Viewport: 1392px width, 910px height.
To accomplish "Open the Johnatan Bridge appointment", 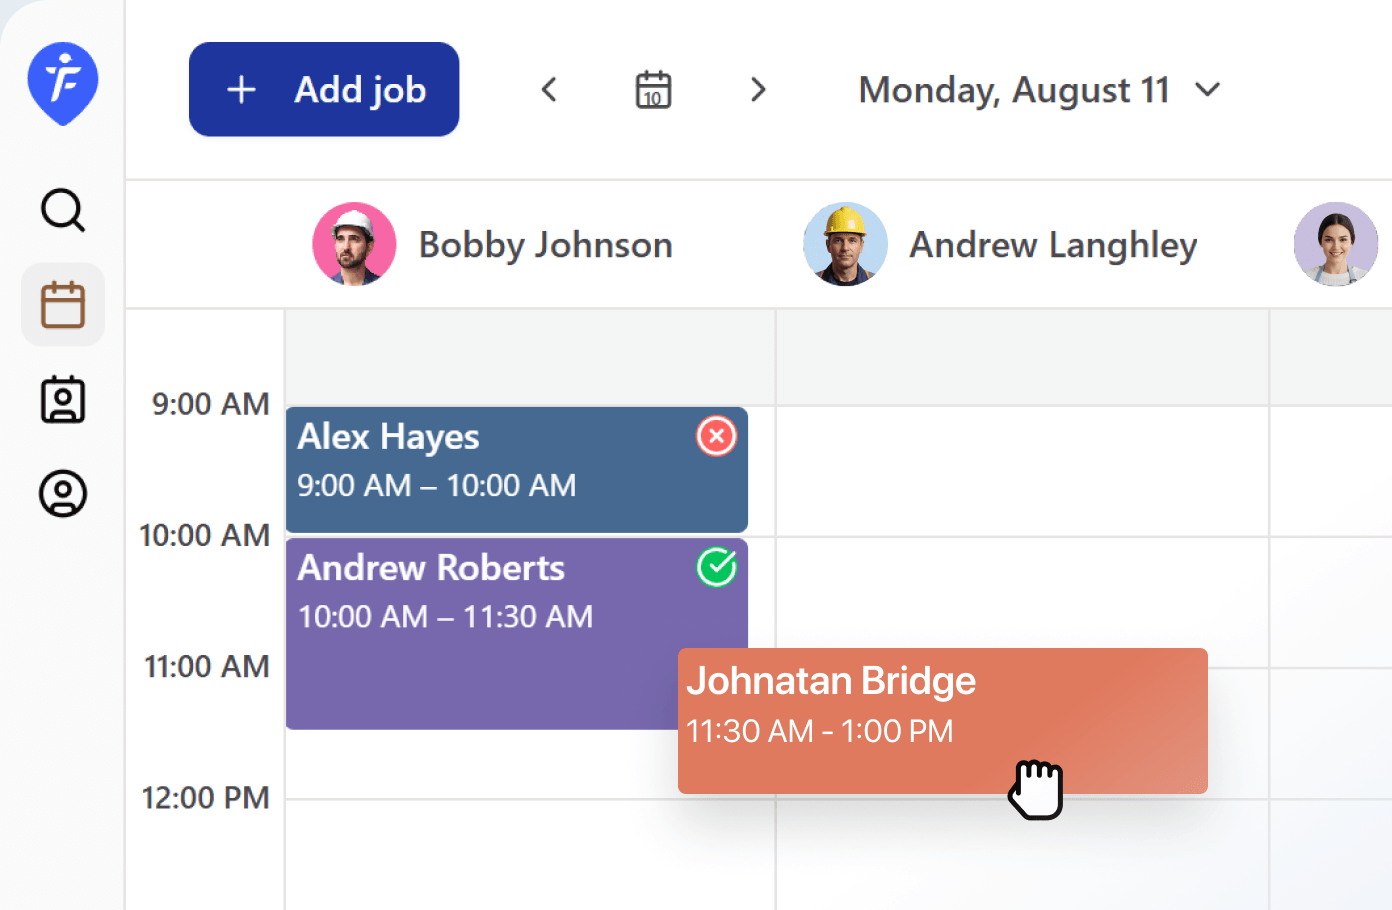I will point(900,700).
